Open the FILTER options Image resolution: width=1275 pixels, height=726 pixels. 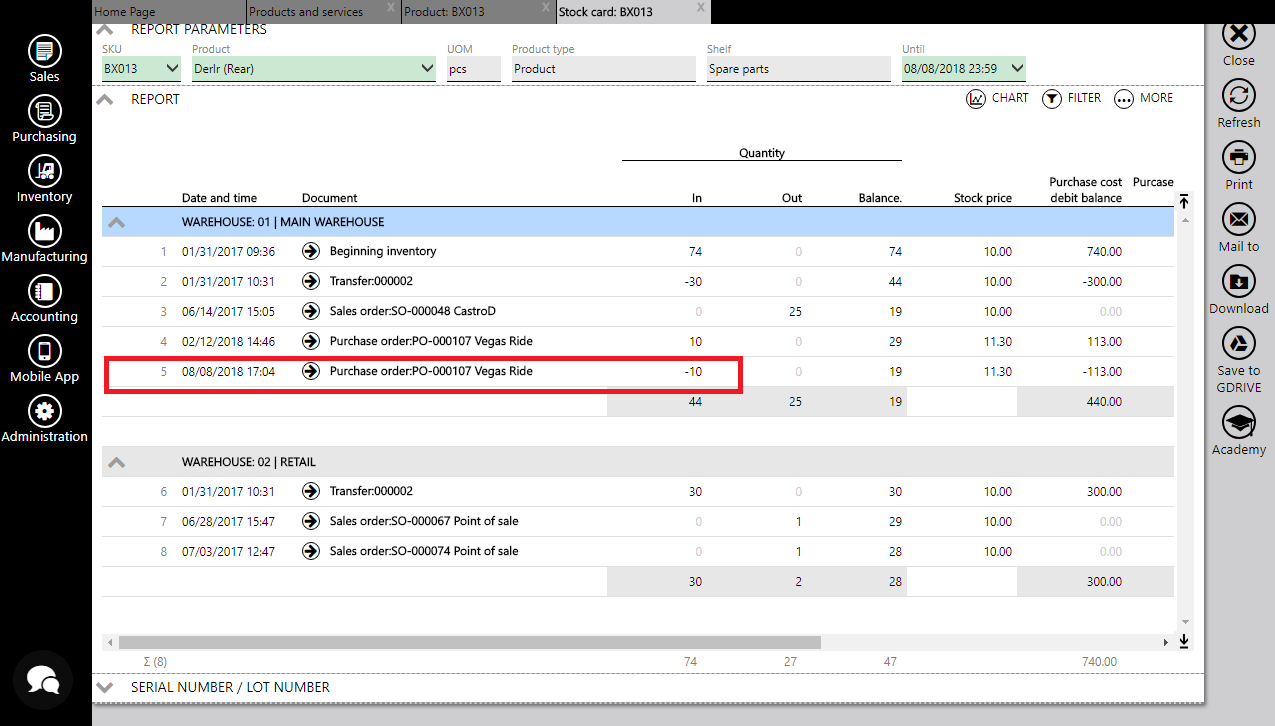click(1071, 98)
